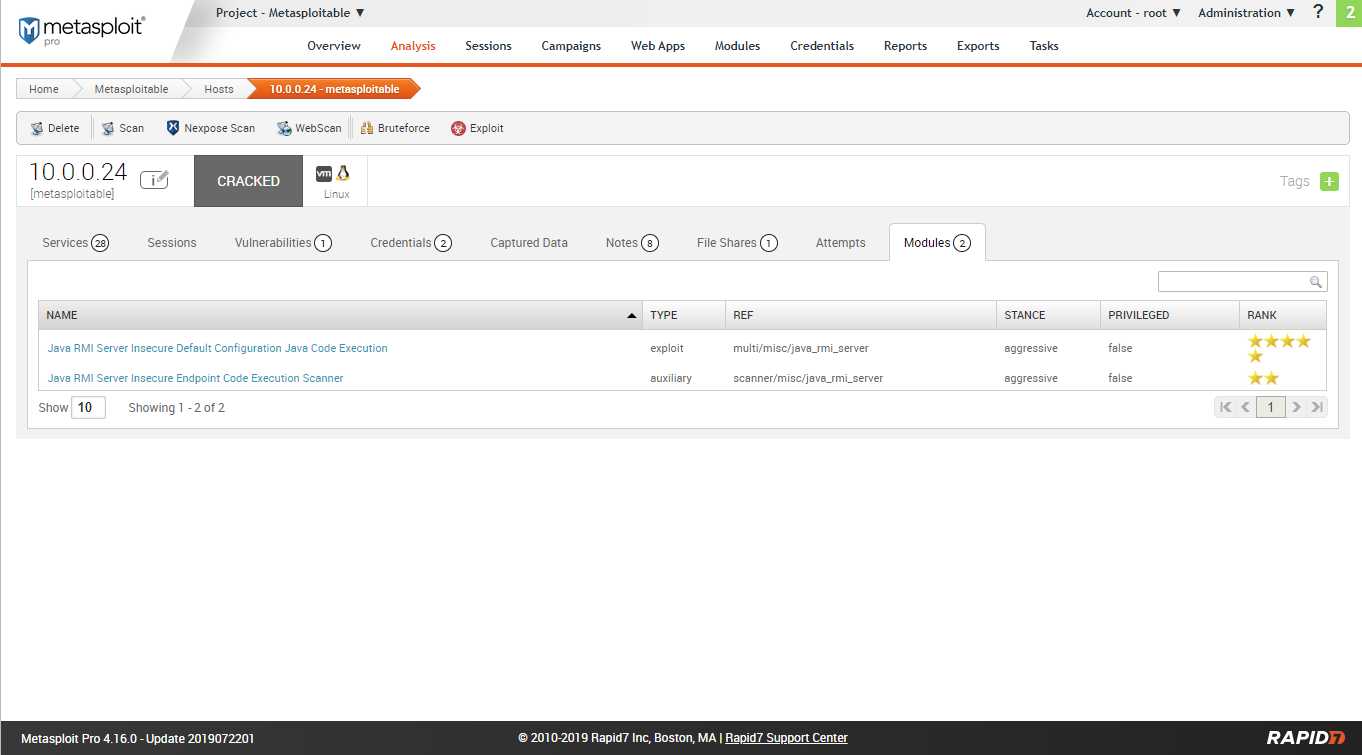Switch to the Services tab
Image resolution: width=1362 pixels, height=755 pixels.
pos(75,243)
